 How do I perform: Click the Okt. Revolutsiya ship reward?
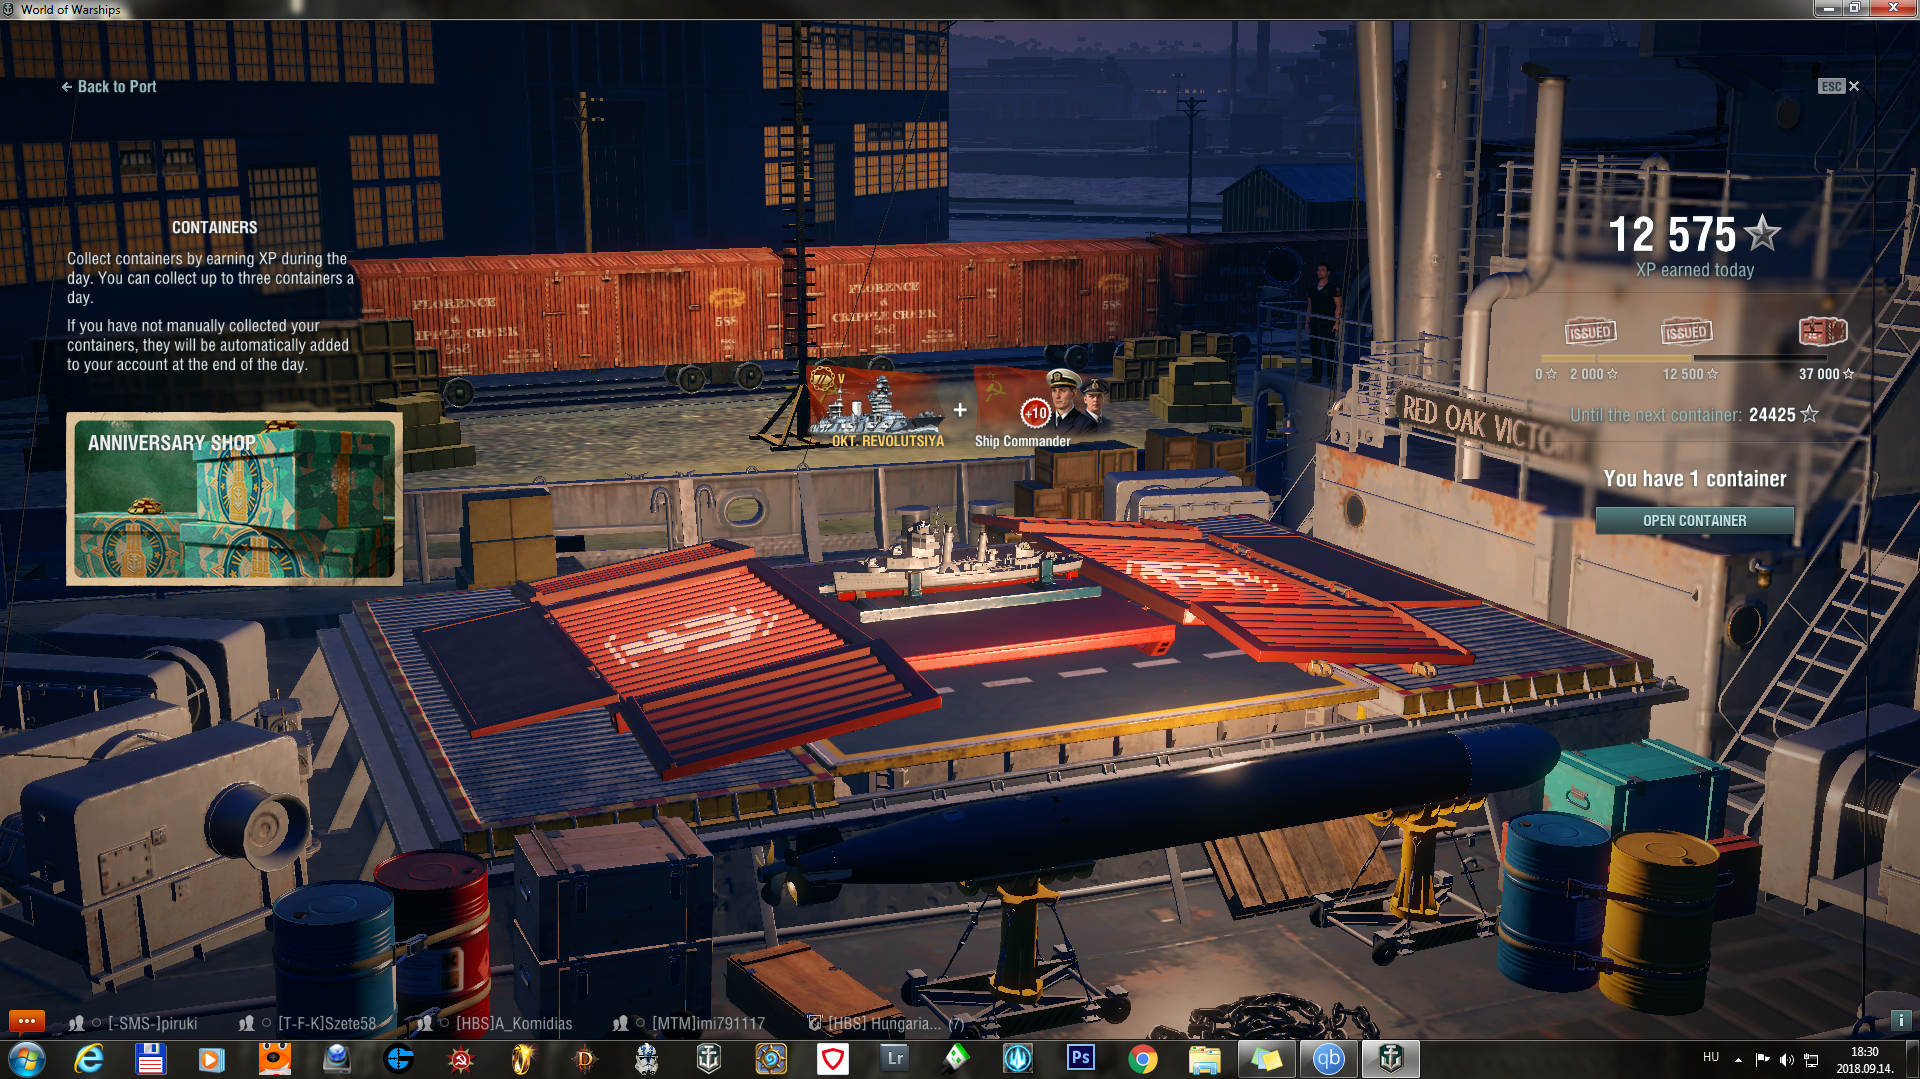coord(876,406)
